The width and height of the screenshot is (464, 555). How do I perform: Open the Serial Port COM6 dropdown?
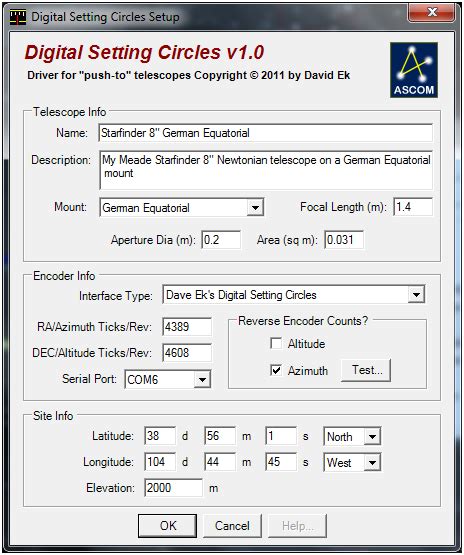tap(202, 380)
